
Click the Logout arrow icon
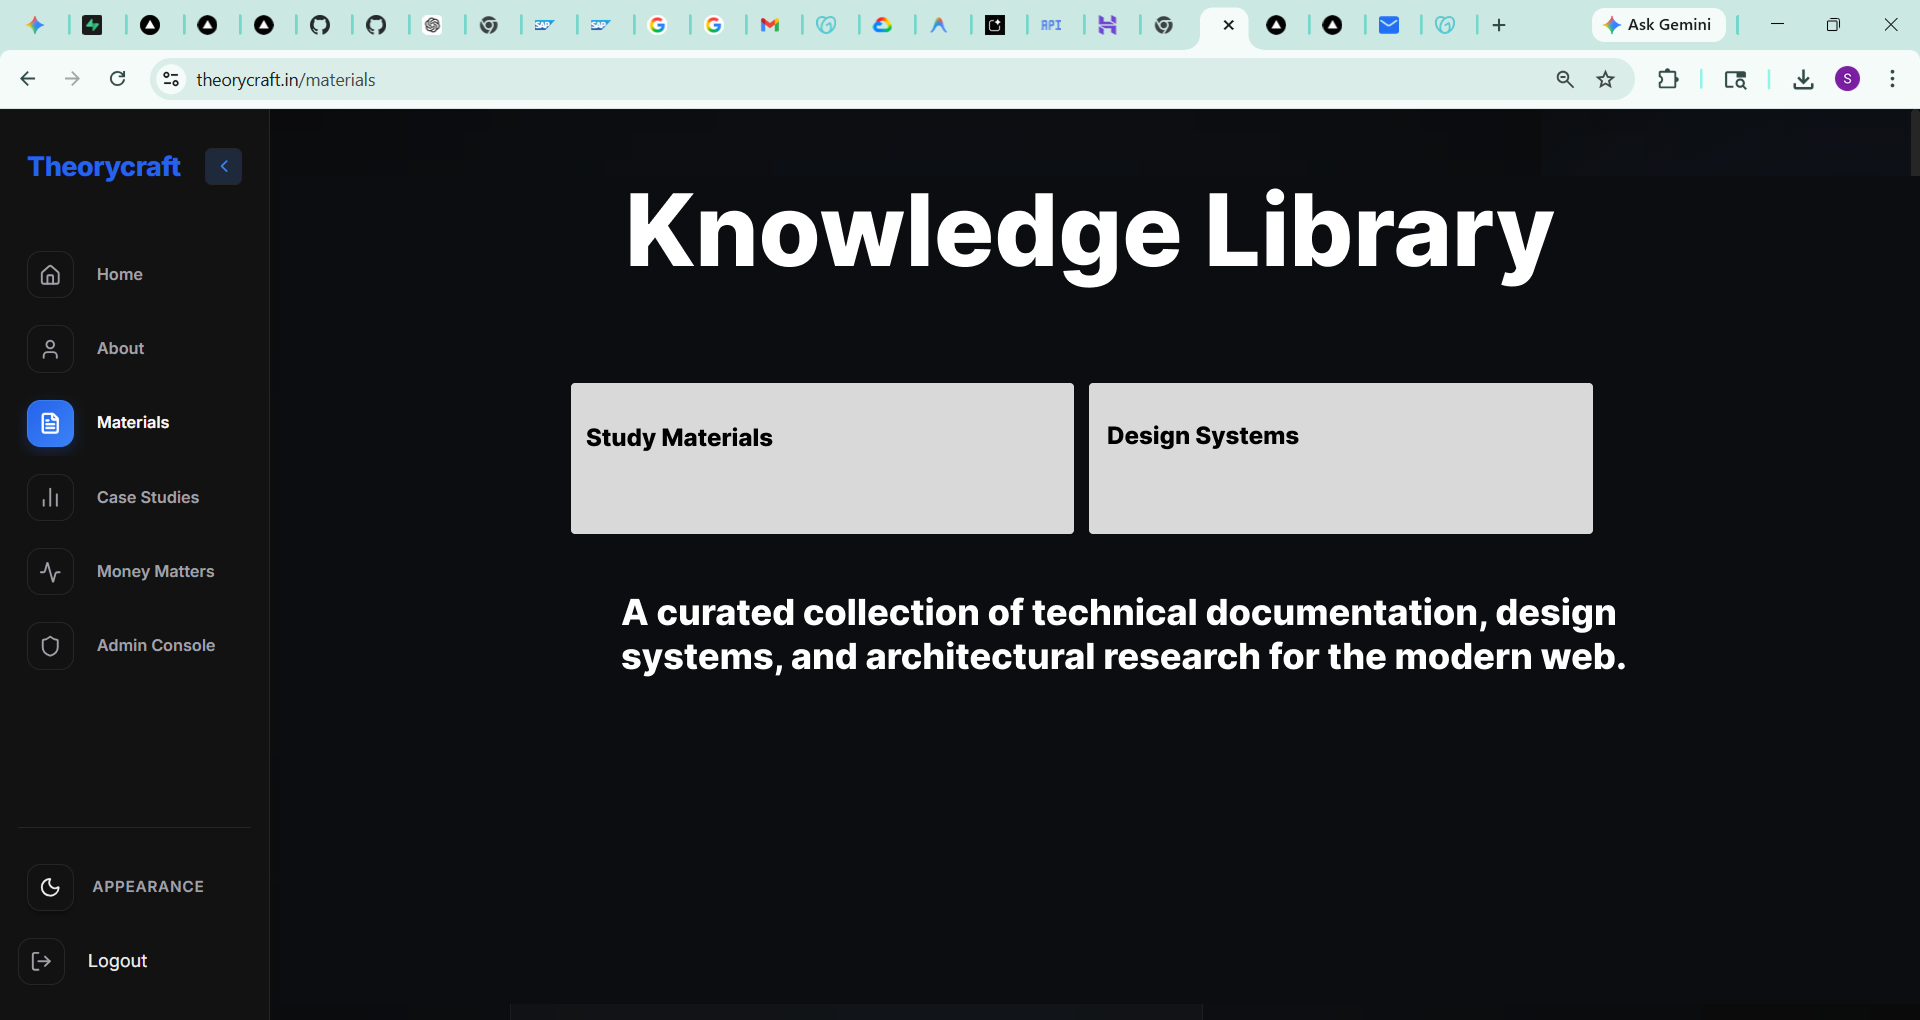click(x=41, y=961)
